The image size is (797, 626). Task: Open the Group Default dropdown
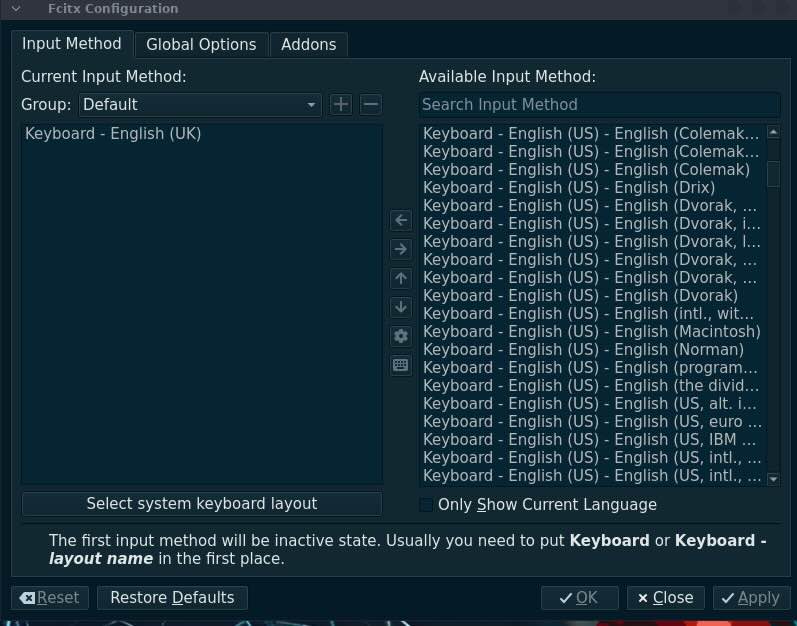(200, 105)
